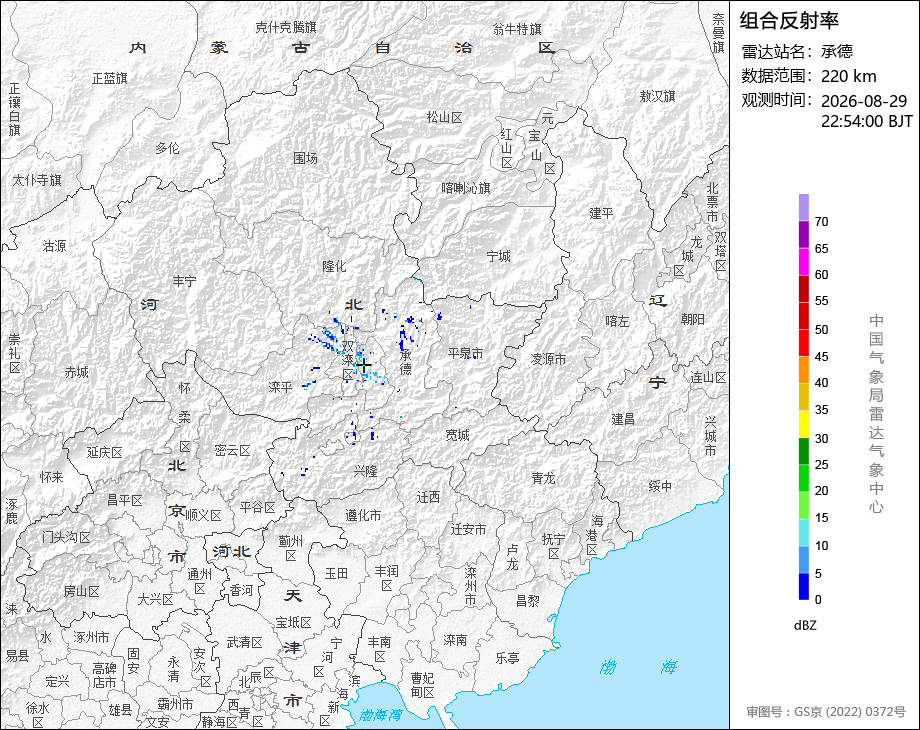
Task: Click the 平泉市 label on the map
Action: pos(465,353)
